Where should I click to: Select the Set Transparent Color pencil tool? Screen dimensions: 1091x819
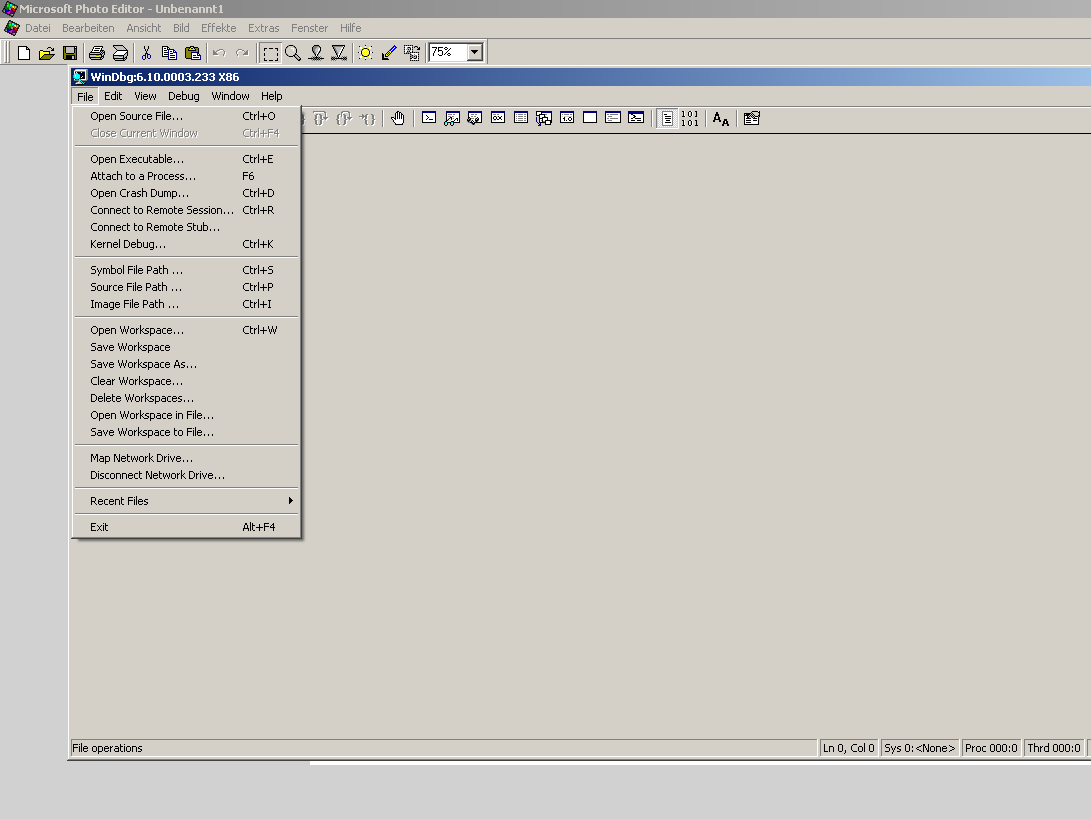[x=389, y=53]
